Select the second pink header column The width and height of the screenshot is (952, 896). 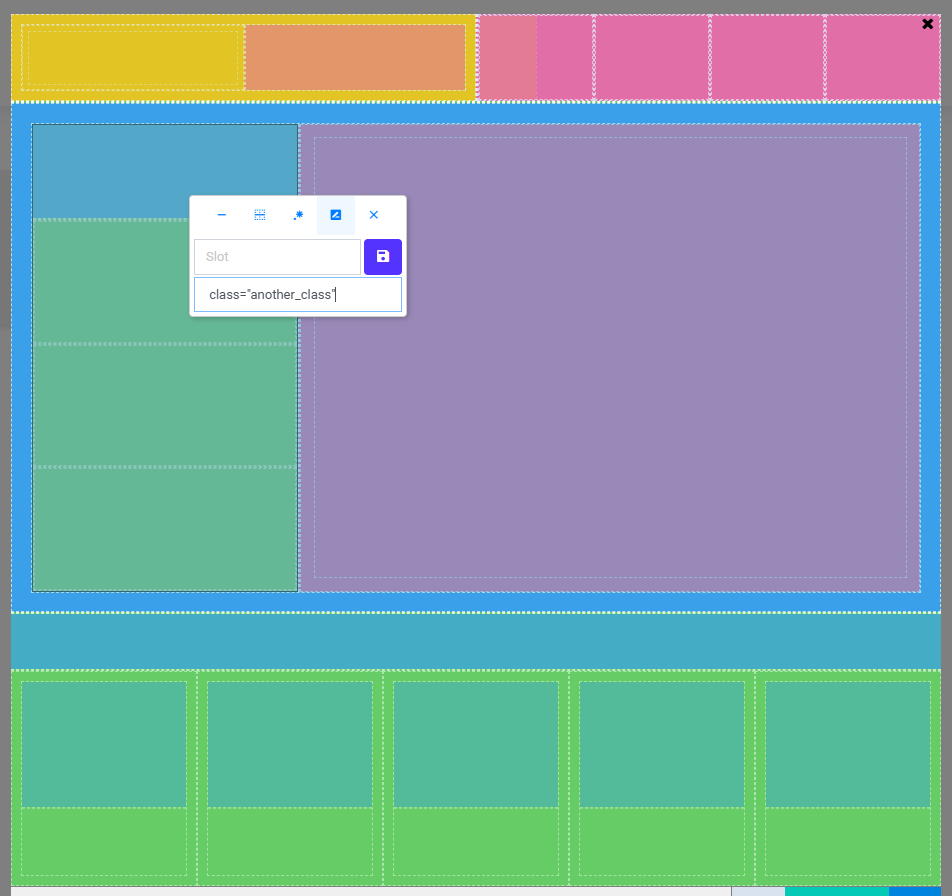pos(652,57)
